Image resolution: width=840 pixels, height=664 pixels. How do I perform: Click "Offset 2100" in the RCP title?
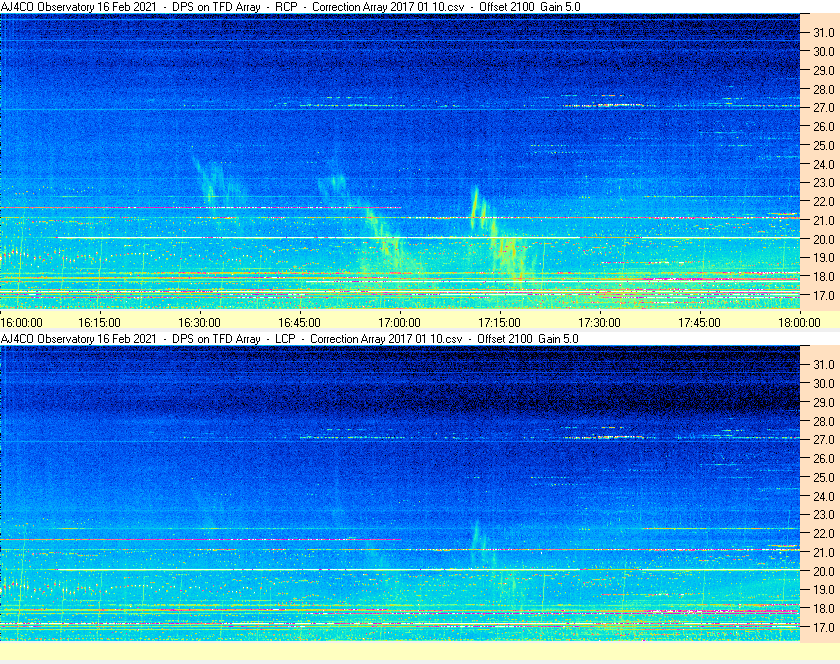(x=507, y=7)
